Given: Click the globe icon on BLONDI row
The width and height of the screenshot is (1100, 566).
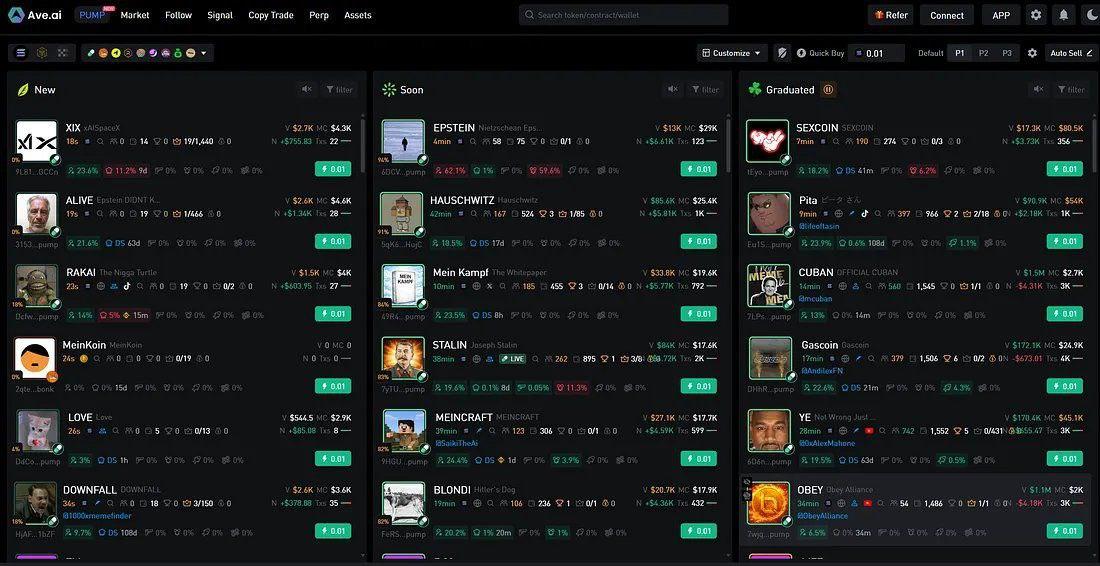Looking at the screenshot, I should 477,504.
